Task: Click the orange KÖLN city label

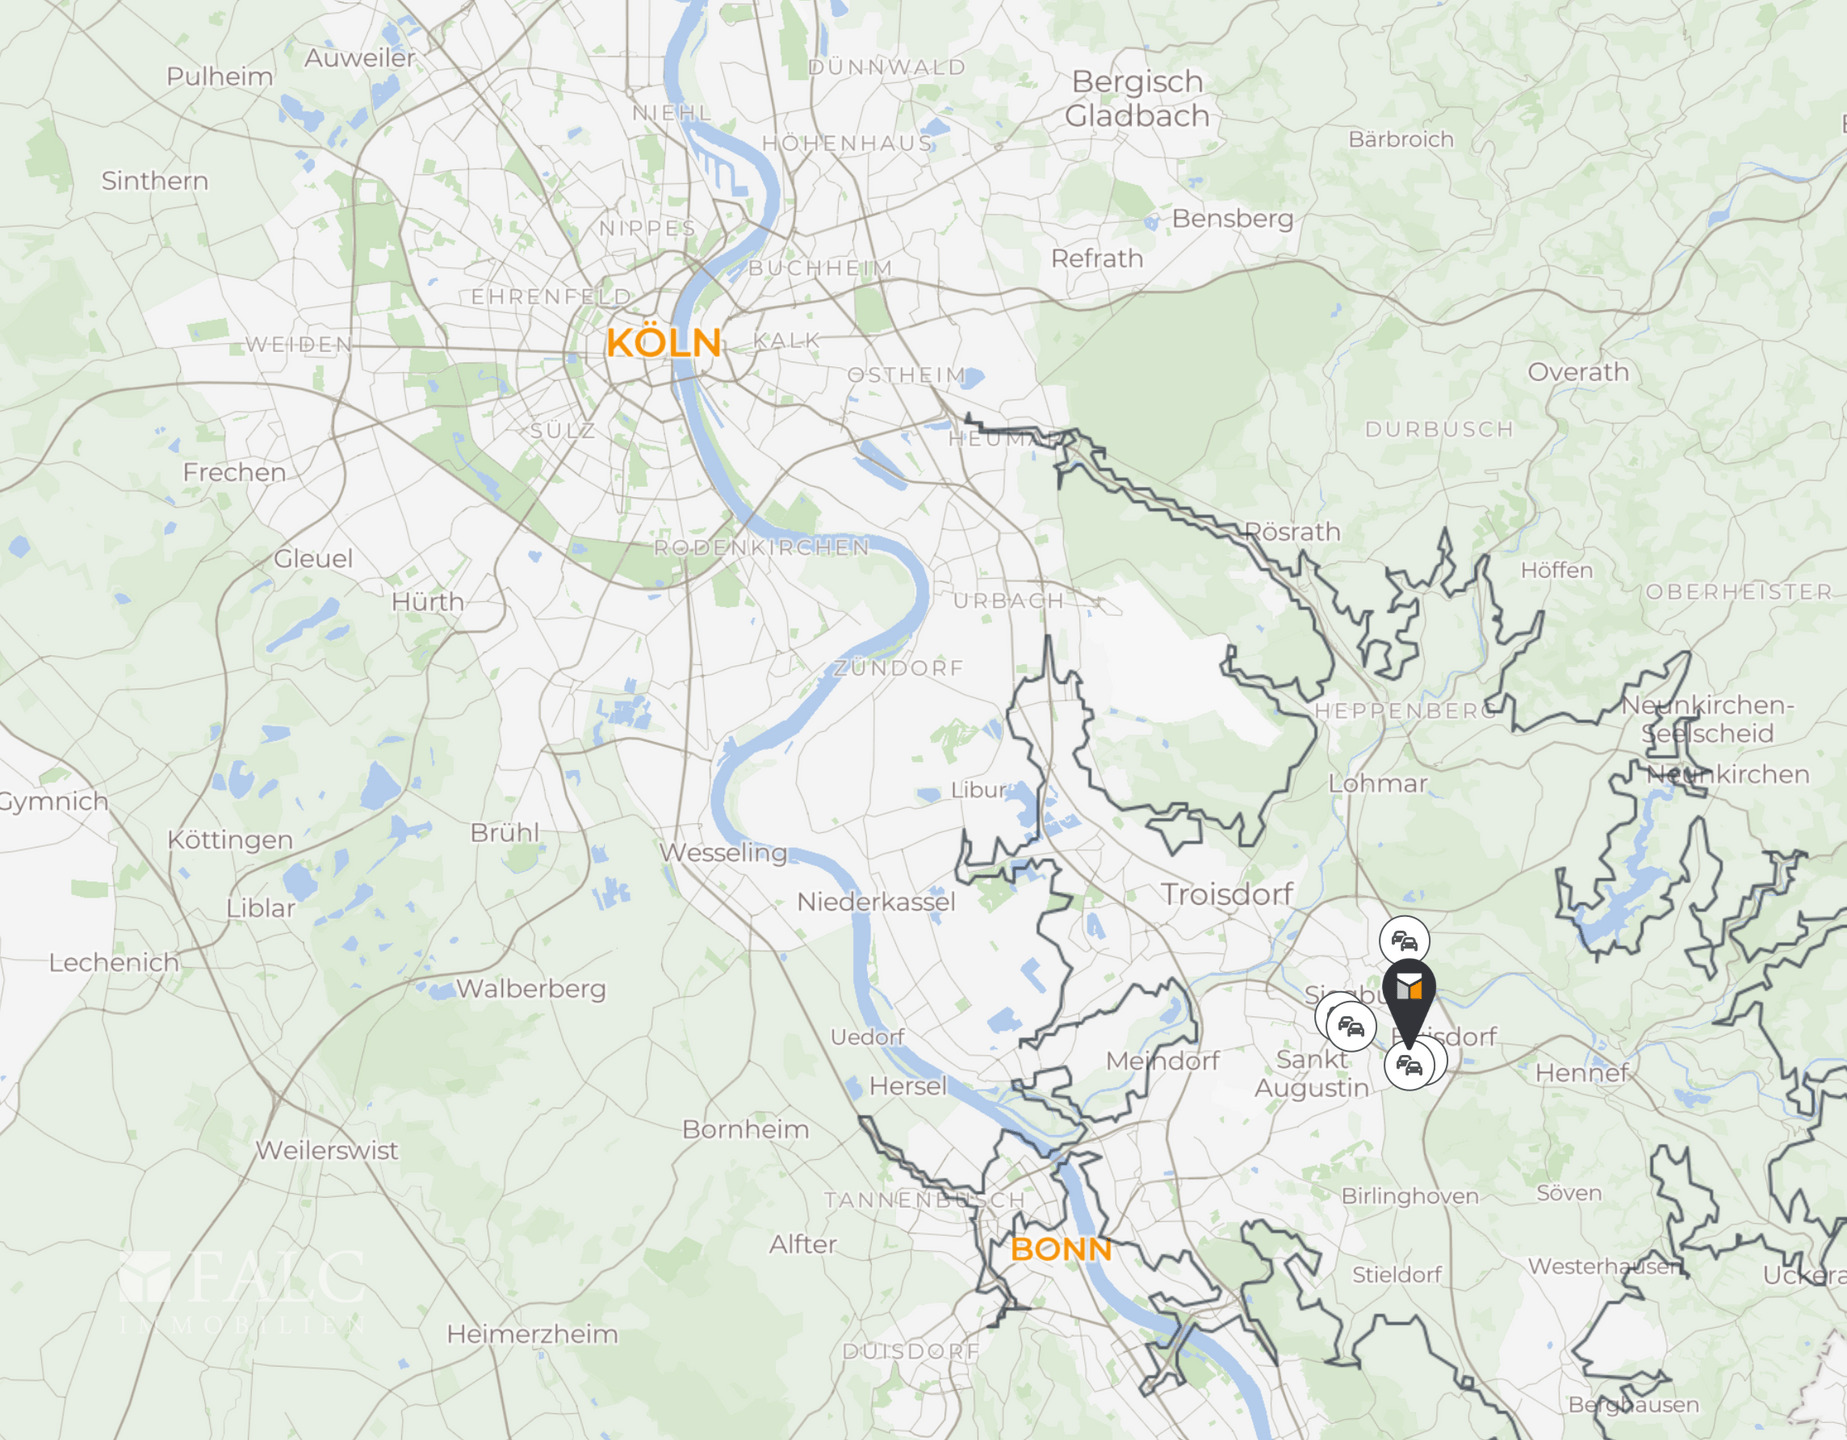Action: coord(664,343)
